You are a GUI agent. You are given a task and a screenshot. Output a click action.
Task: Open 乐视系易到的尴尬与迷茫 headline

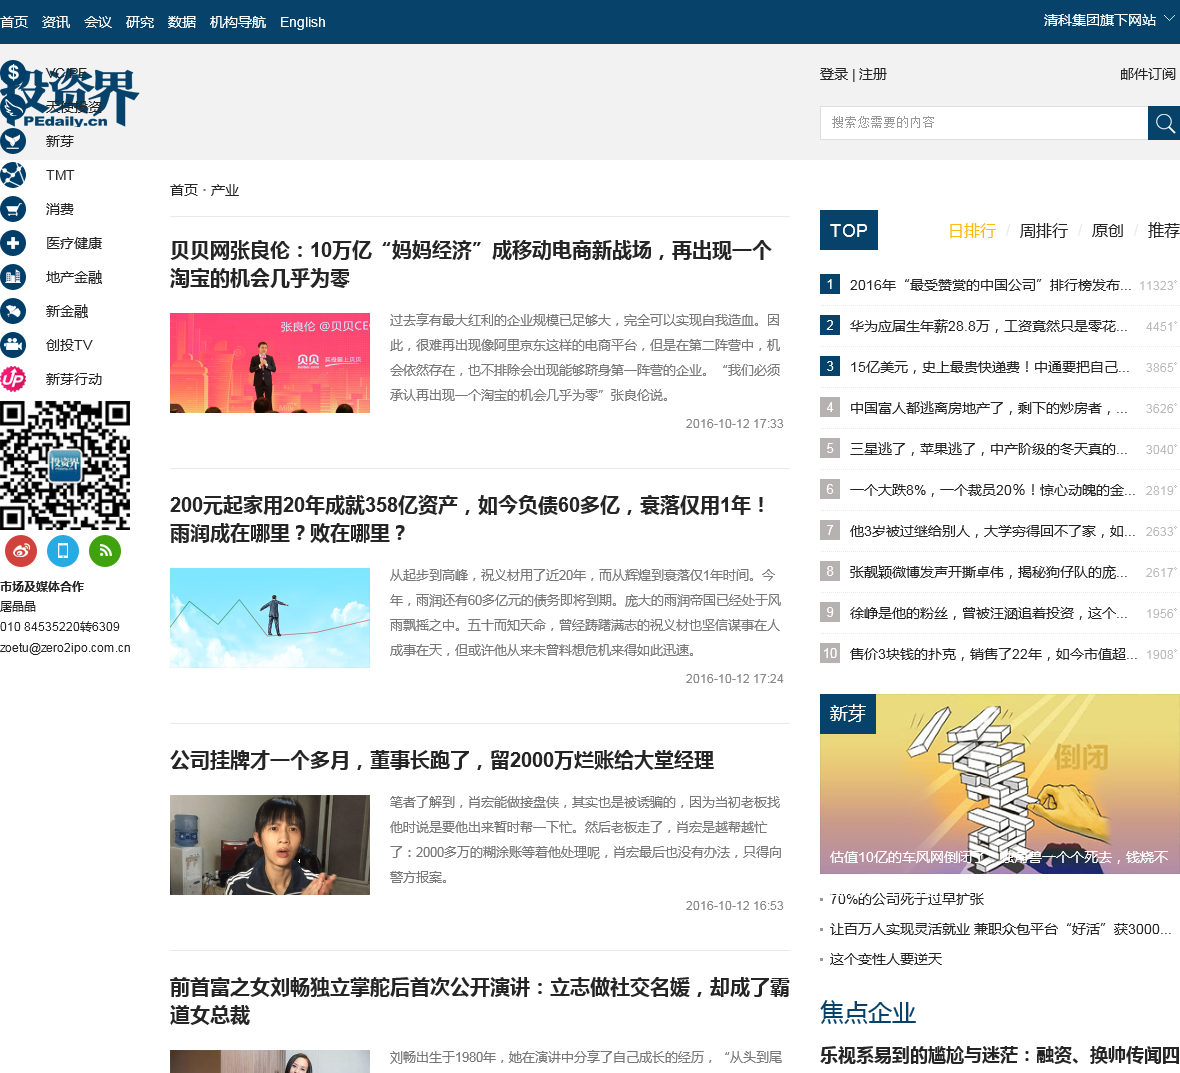[x=999, y=1055]
